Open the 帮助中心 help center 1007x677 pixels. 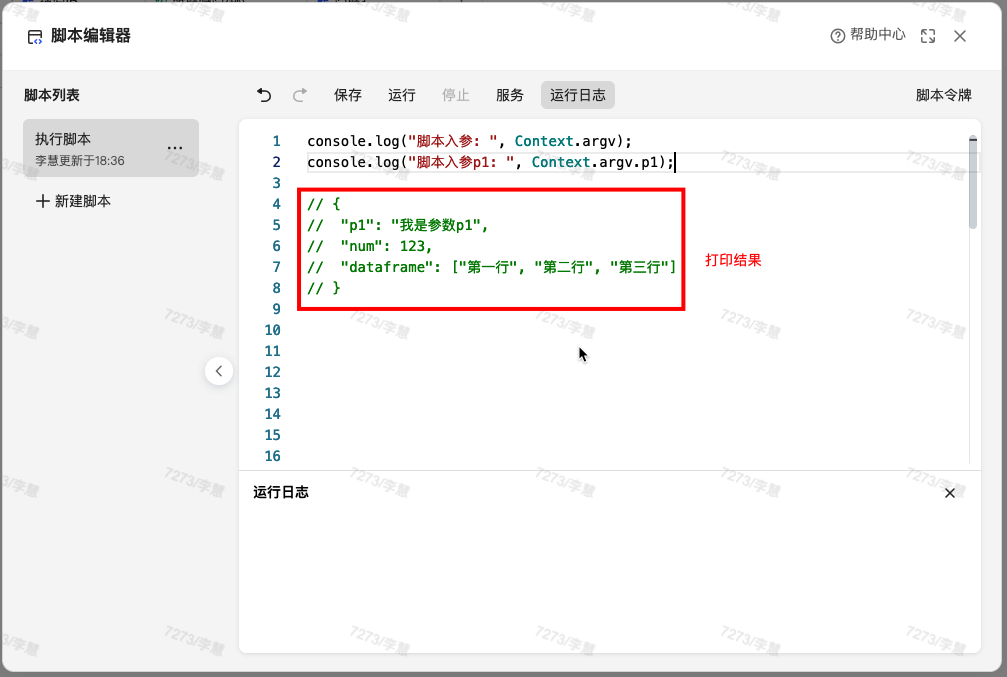click(868, 35)
